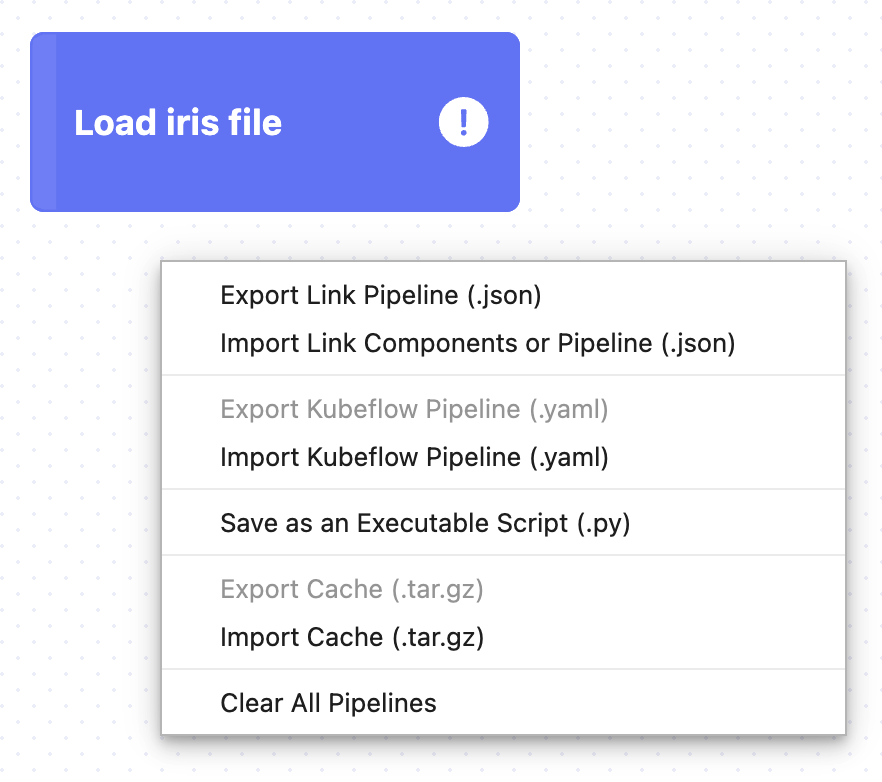The width and height of the screenshot is (882, 782).
Task: Choose Import Cache (.tar.gz)
Action: click(x=352, y=638)
